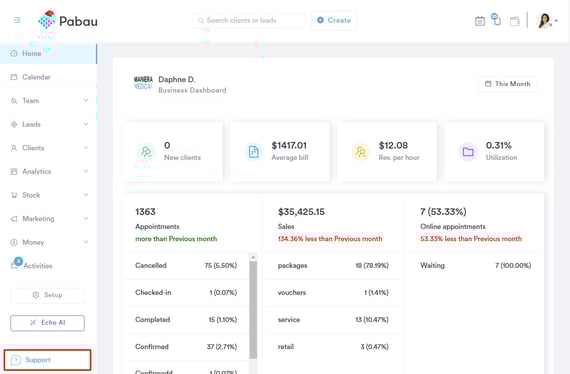Click the New clients card icon

click(x=146, y=152)
